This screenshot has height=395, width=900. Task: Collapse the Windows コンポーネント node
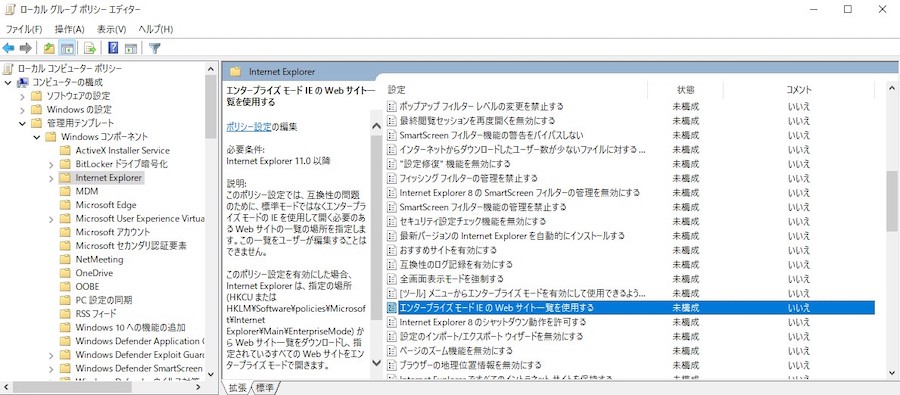point(37,137)
